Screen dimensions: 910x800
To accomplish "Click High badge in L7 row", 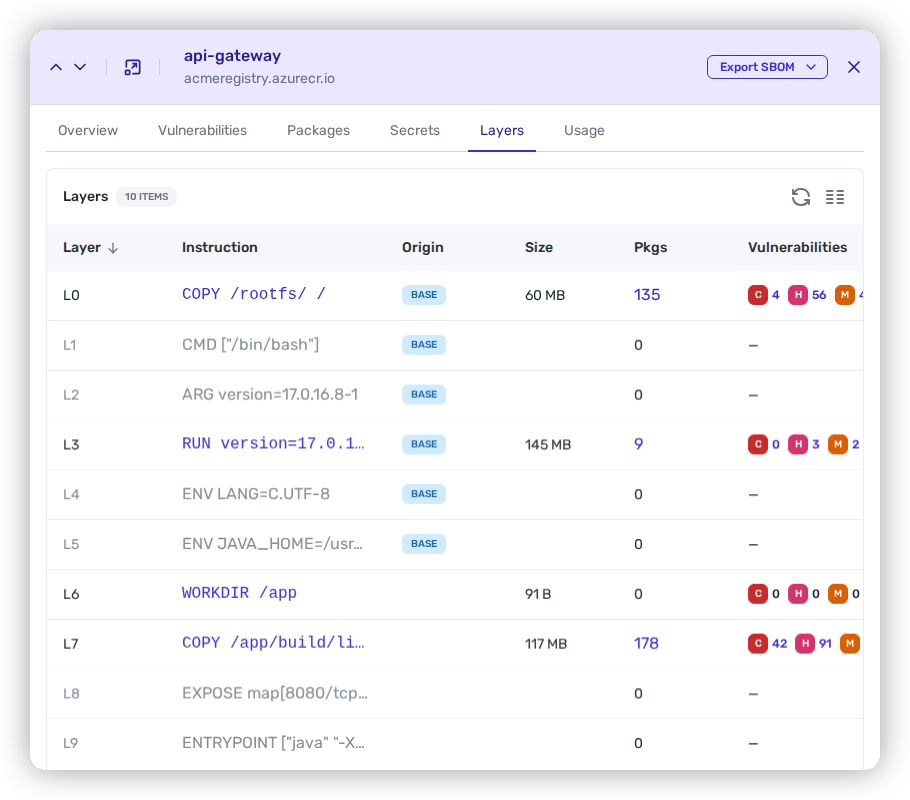I will click(804, 643).
